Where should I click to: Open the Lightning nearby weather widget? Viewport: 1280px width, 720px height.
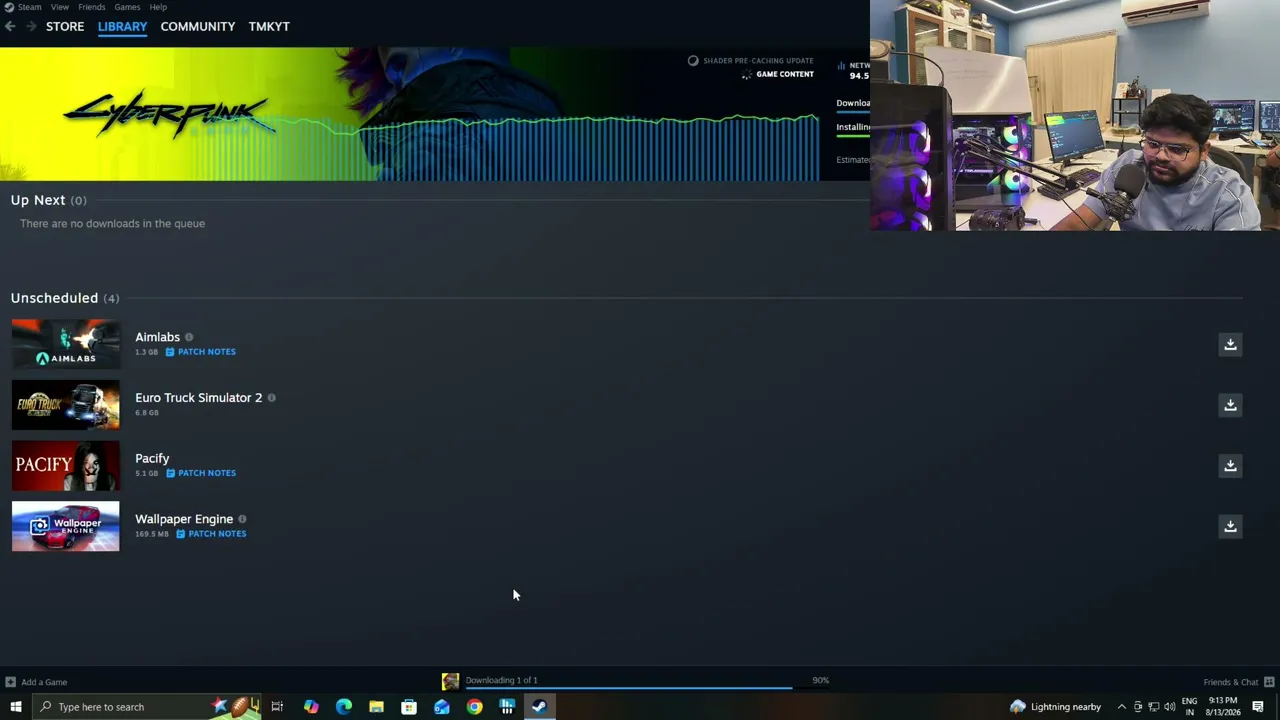1055,707
